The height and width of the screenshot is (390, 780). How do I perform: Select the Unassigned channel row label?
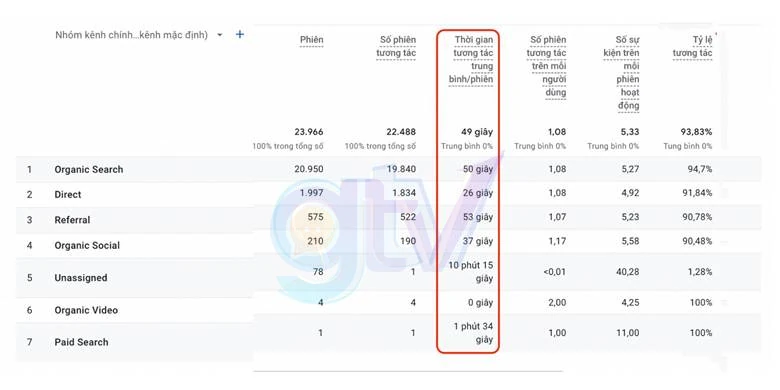(x=81, y=278)
